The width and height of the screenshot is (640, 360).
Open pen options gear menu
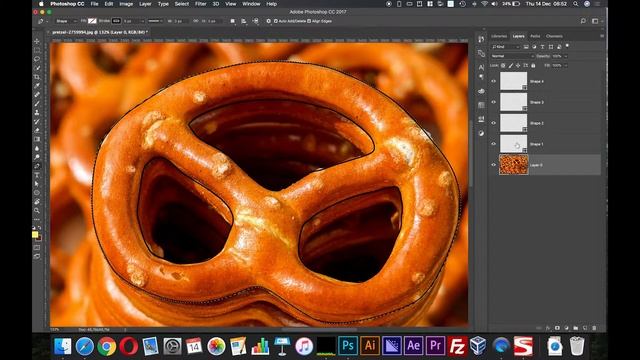268,21
